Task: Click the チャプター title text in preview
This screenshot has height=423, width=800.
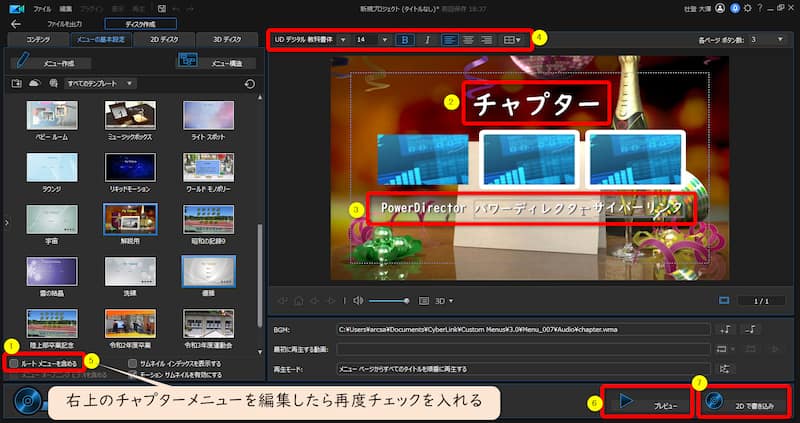Action: (536, 104)
